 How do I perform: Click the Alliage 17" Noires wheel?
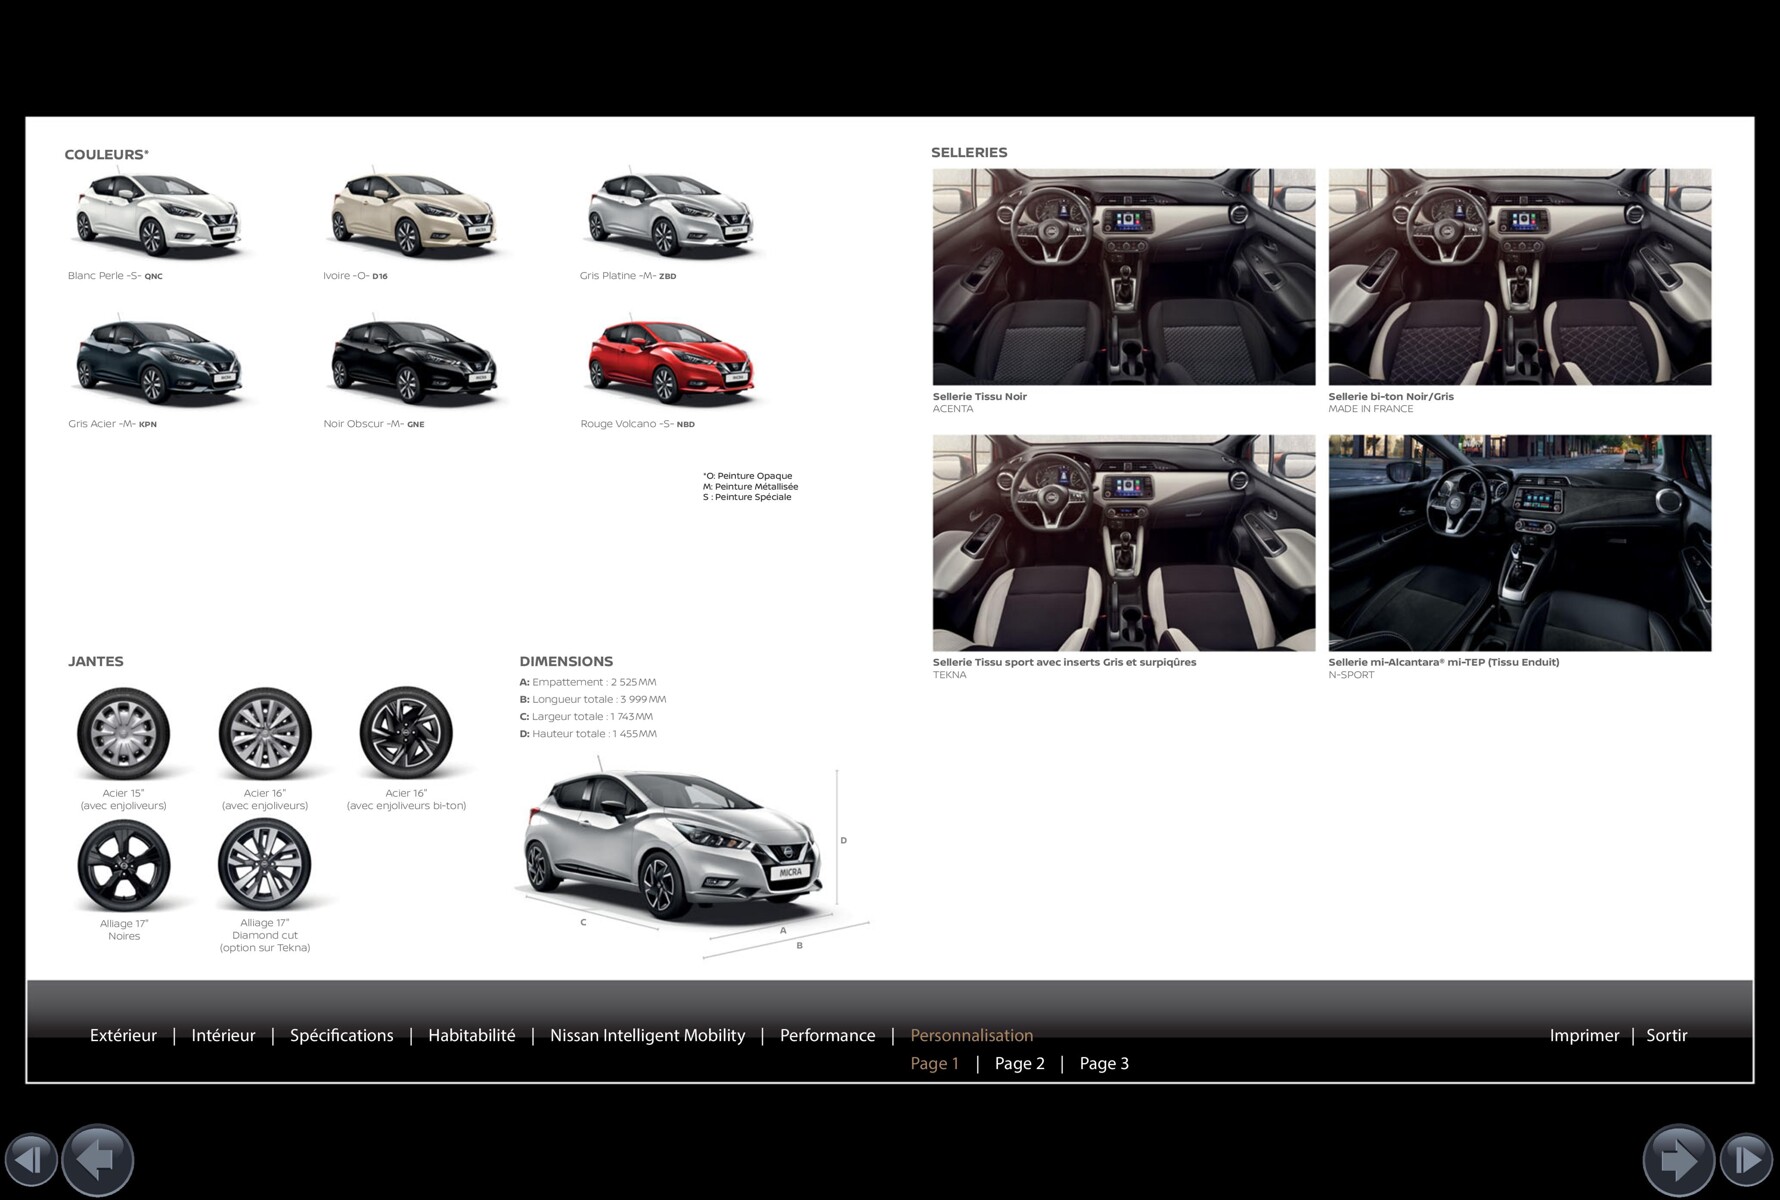pos(124,865)
